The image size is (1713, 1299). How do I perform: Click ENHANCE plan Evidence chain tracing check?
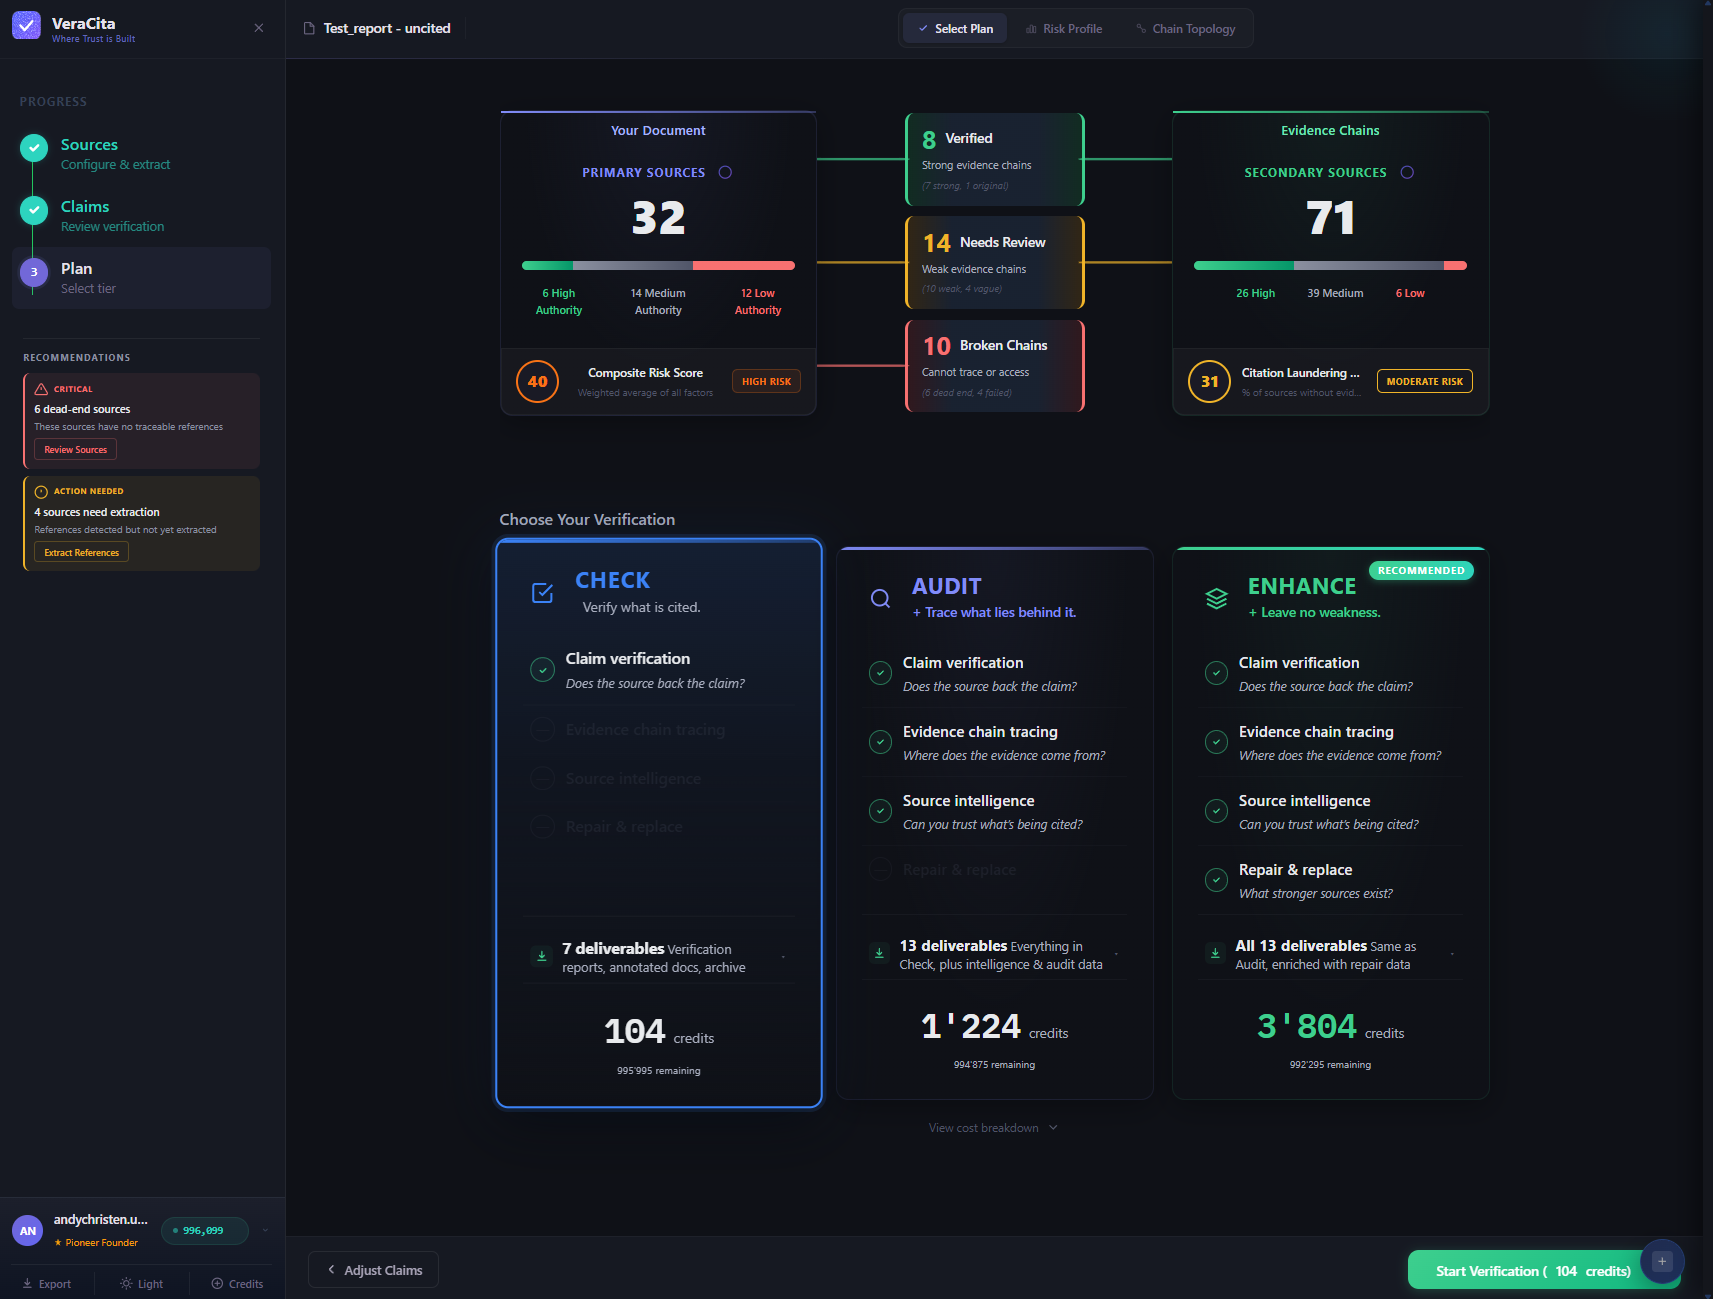[1216, 742]
